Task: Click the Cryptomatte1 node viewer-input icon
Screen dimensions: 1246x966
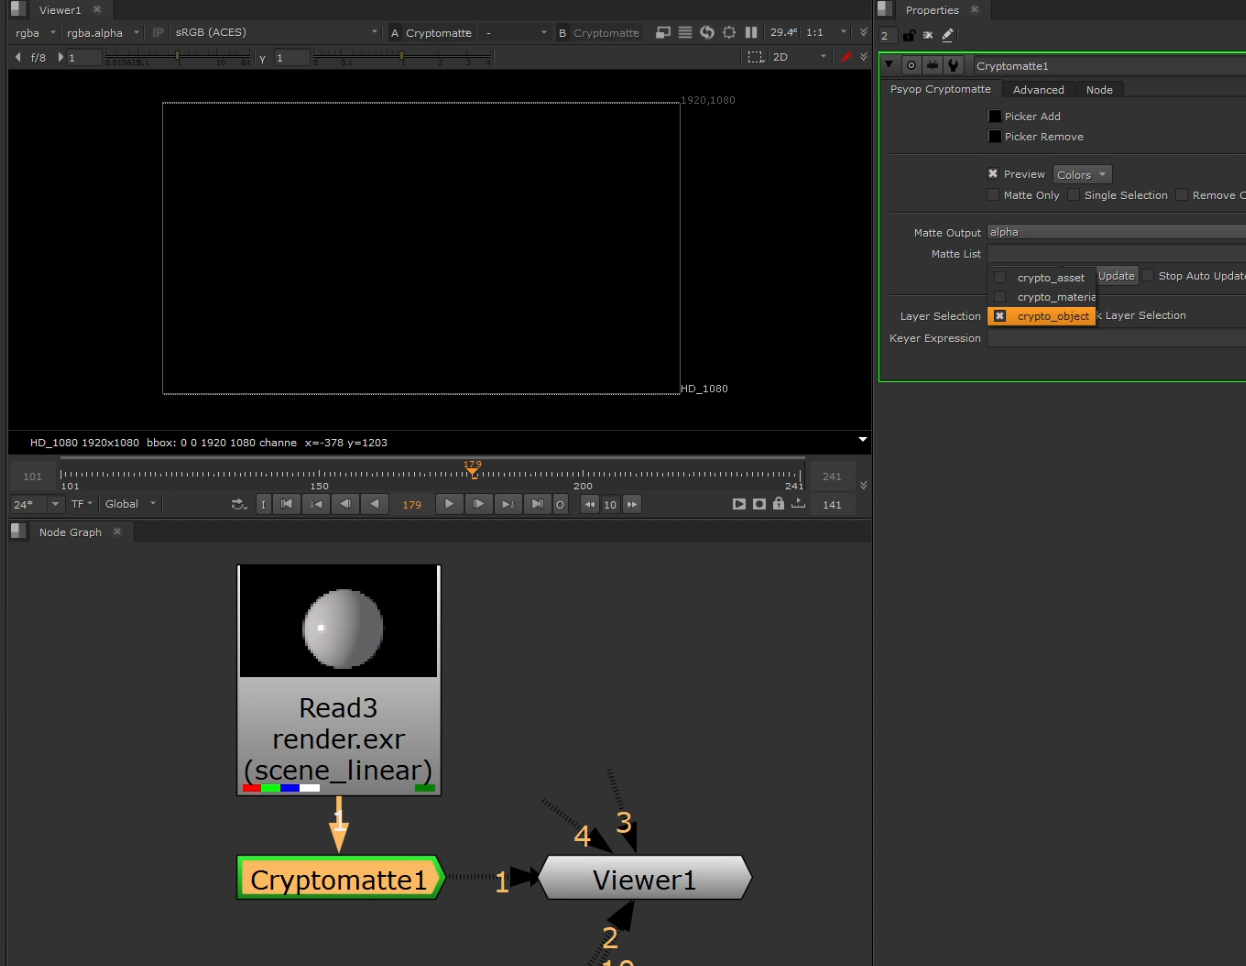Action: coord(932,65)
